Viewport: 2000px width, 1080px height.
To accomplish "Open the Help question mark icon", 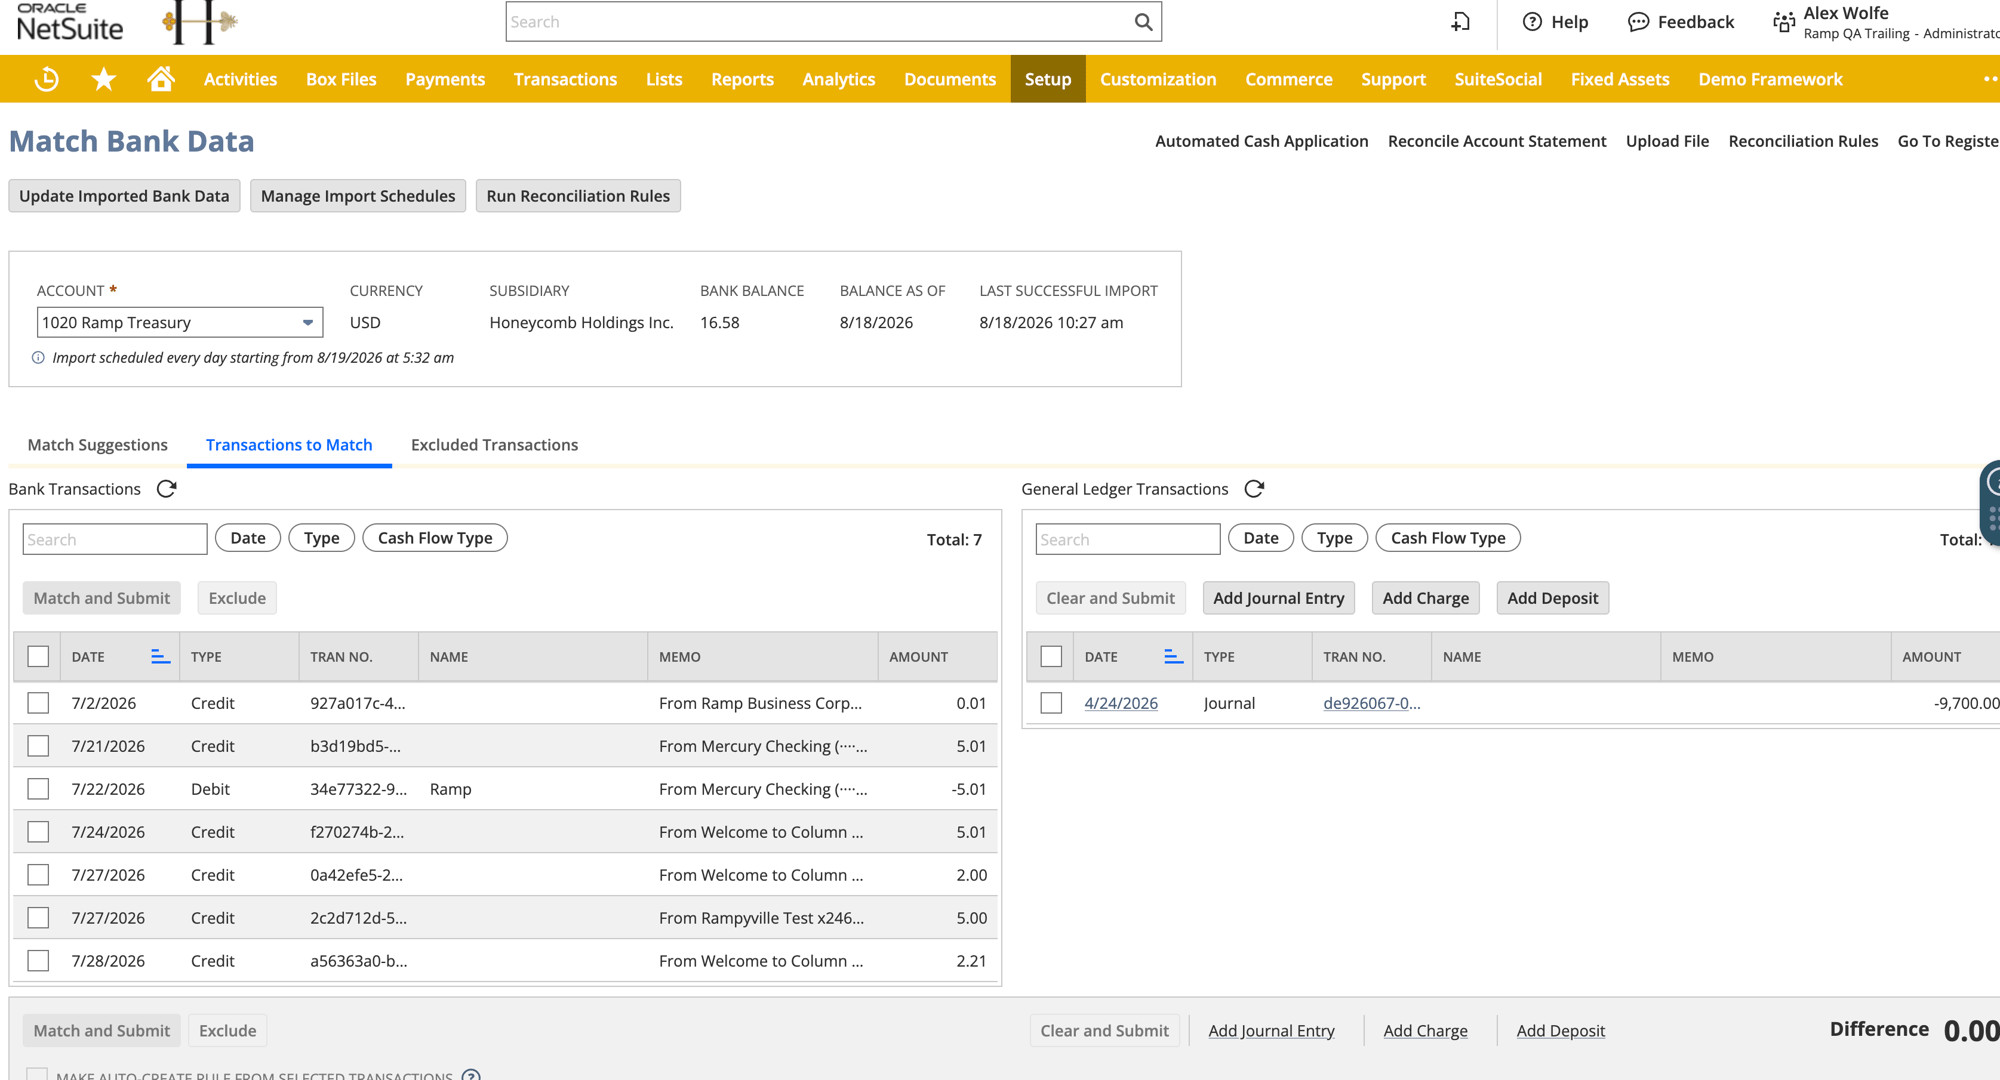I will [1532, 22].
